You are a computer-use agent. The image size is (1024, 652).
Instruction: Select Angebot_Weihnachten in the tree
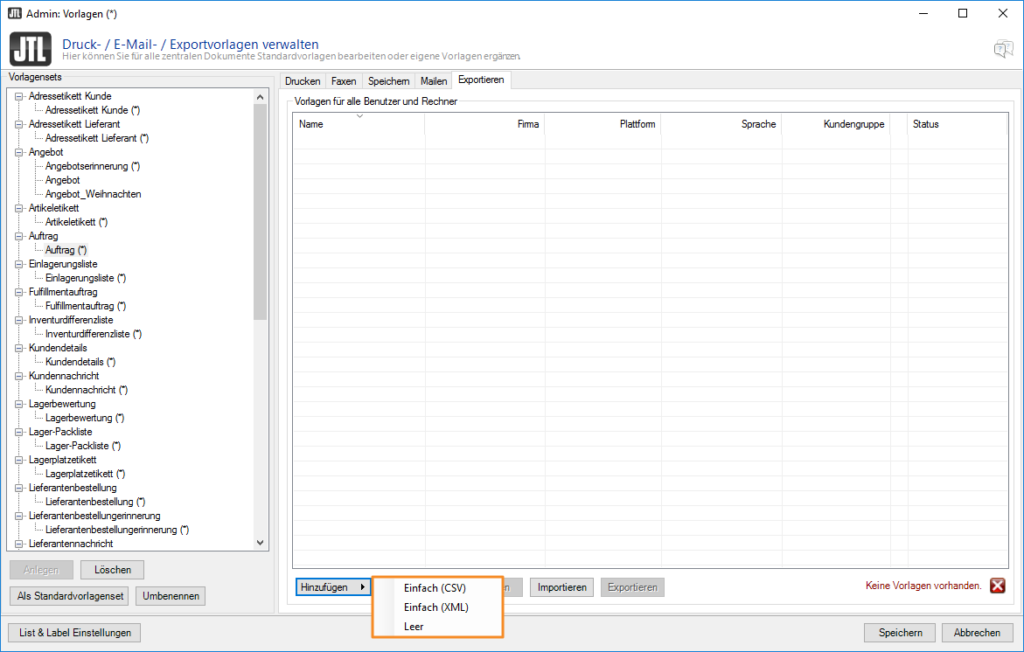pyautogui.click(x=93, y=194)
